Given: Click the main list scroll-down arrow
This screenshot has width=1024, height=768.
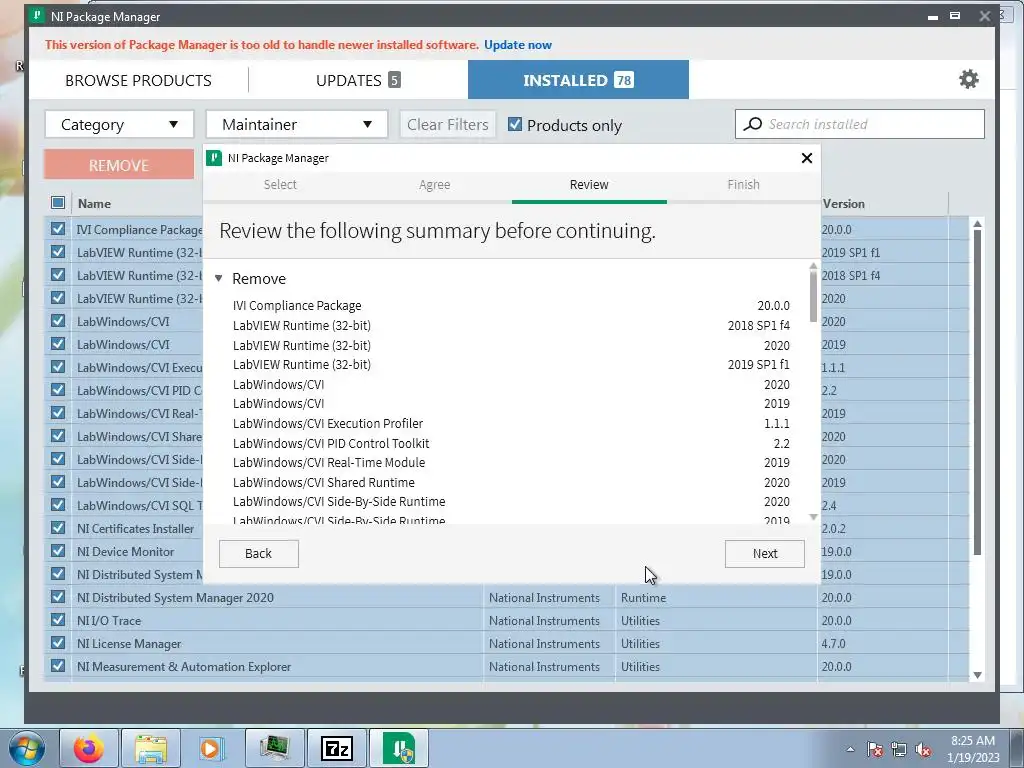Looking at the screenshot, I should (x=977, y=675).
